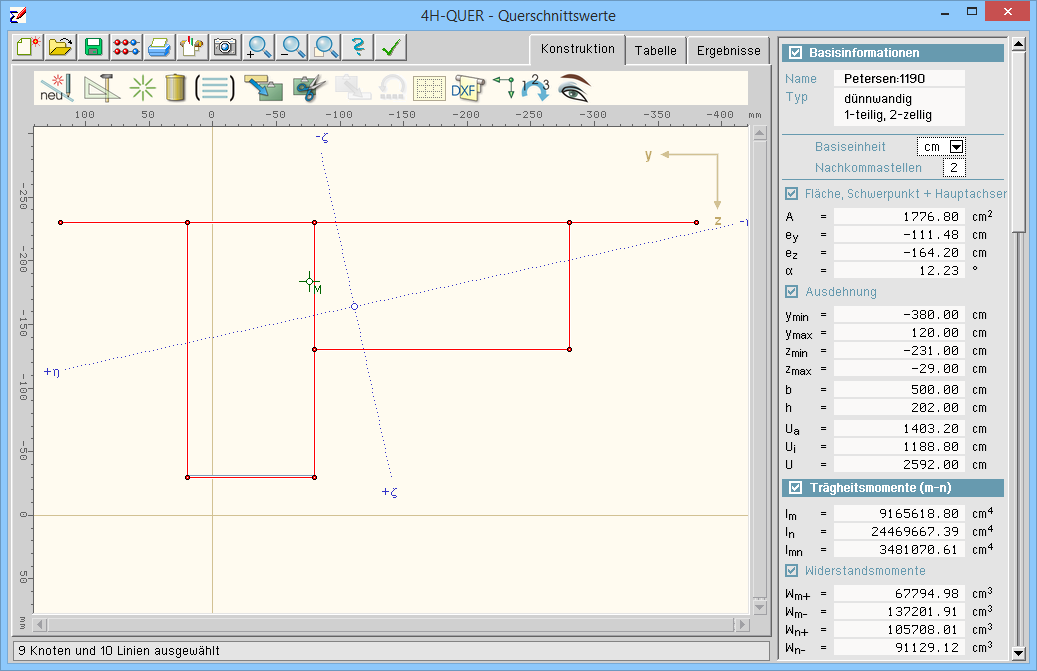Viewport: 1037px width, 671px height.
Task: Click the DXF import icon
Action: pyautogui.click(x=464, y=88)
